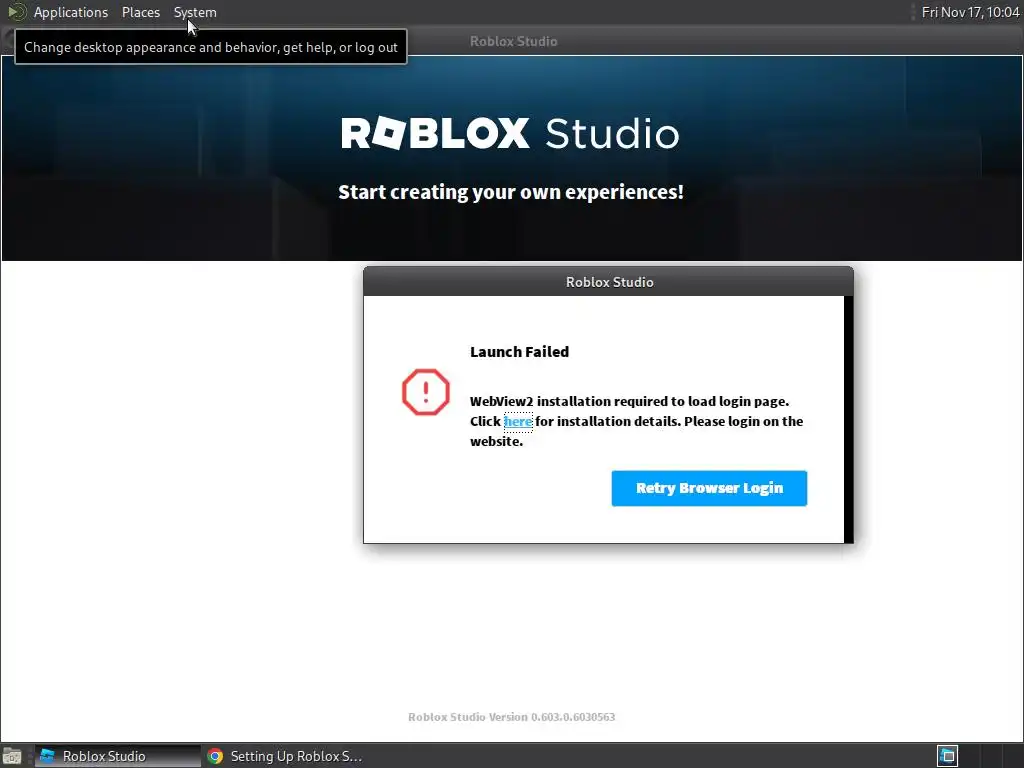Switch to Roblox Studio taskbar entry
The image size is (1024, 768).
[x=118, y=756]
